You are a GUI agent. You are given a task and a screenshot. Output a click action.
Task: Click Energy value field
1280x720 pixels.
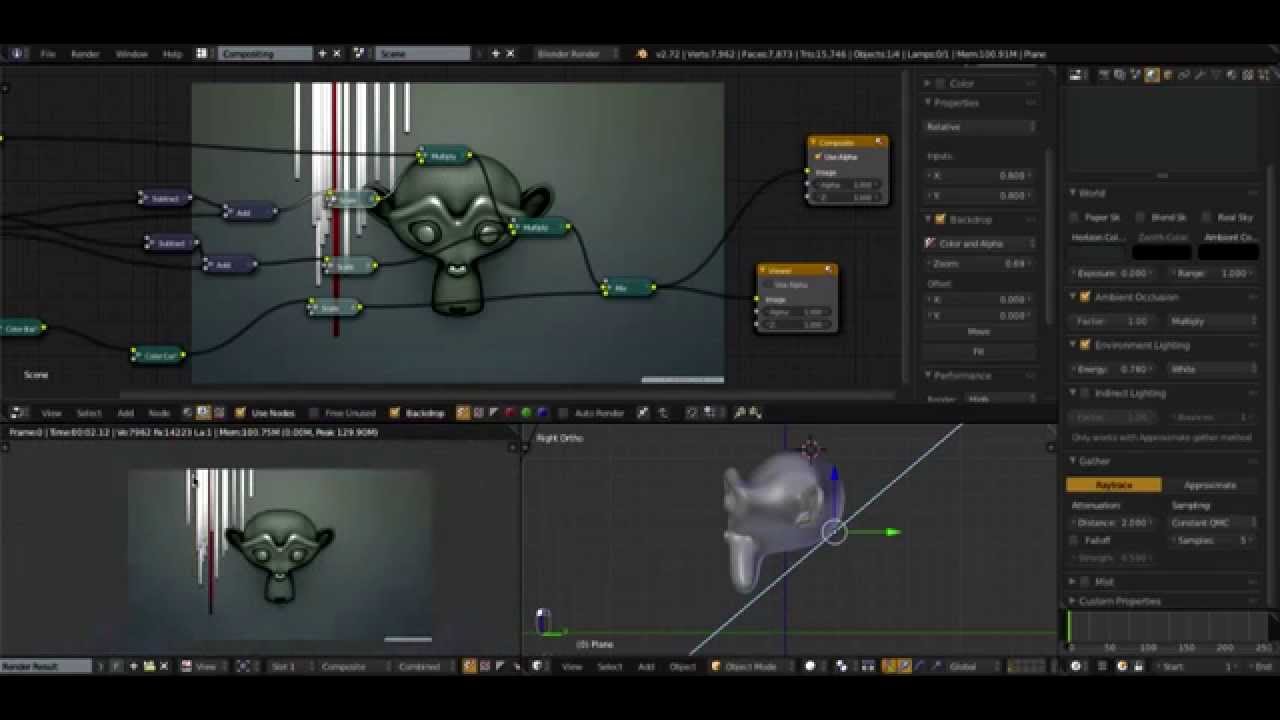coord(1114,369)
